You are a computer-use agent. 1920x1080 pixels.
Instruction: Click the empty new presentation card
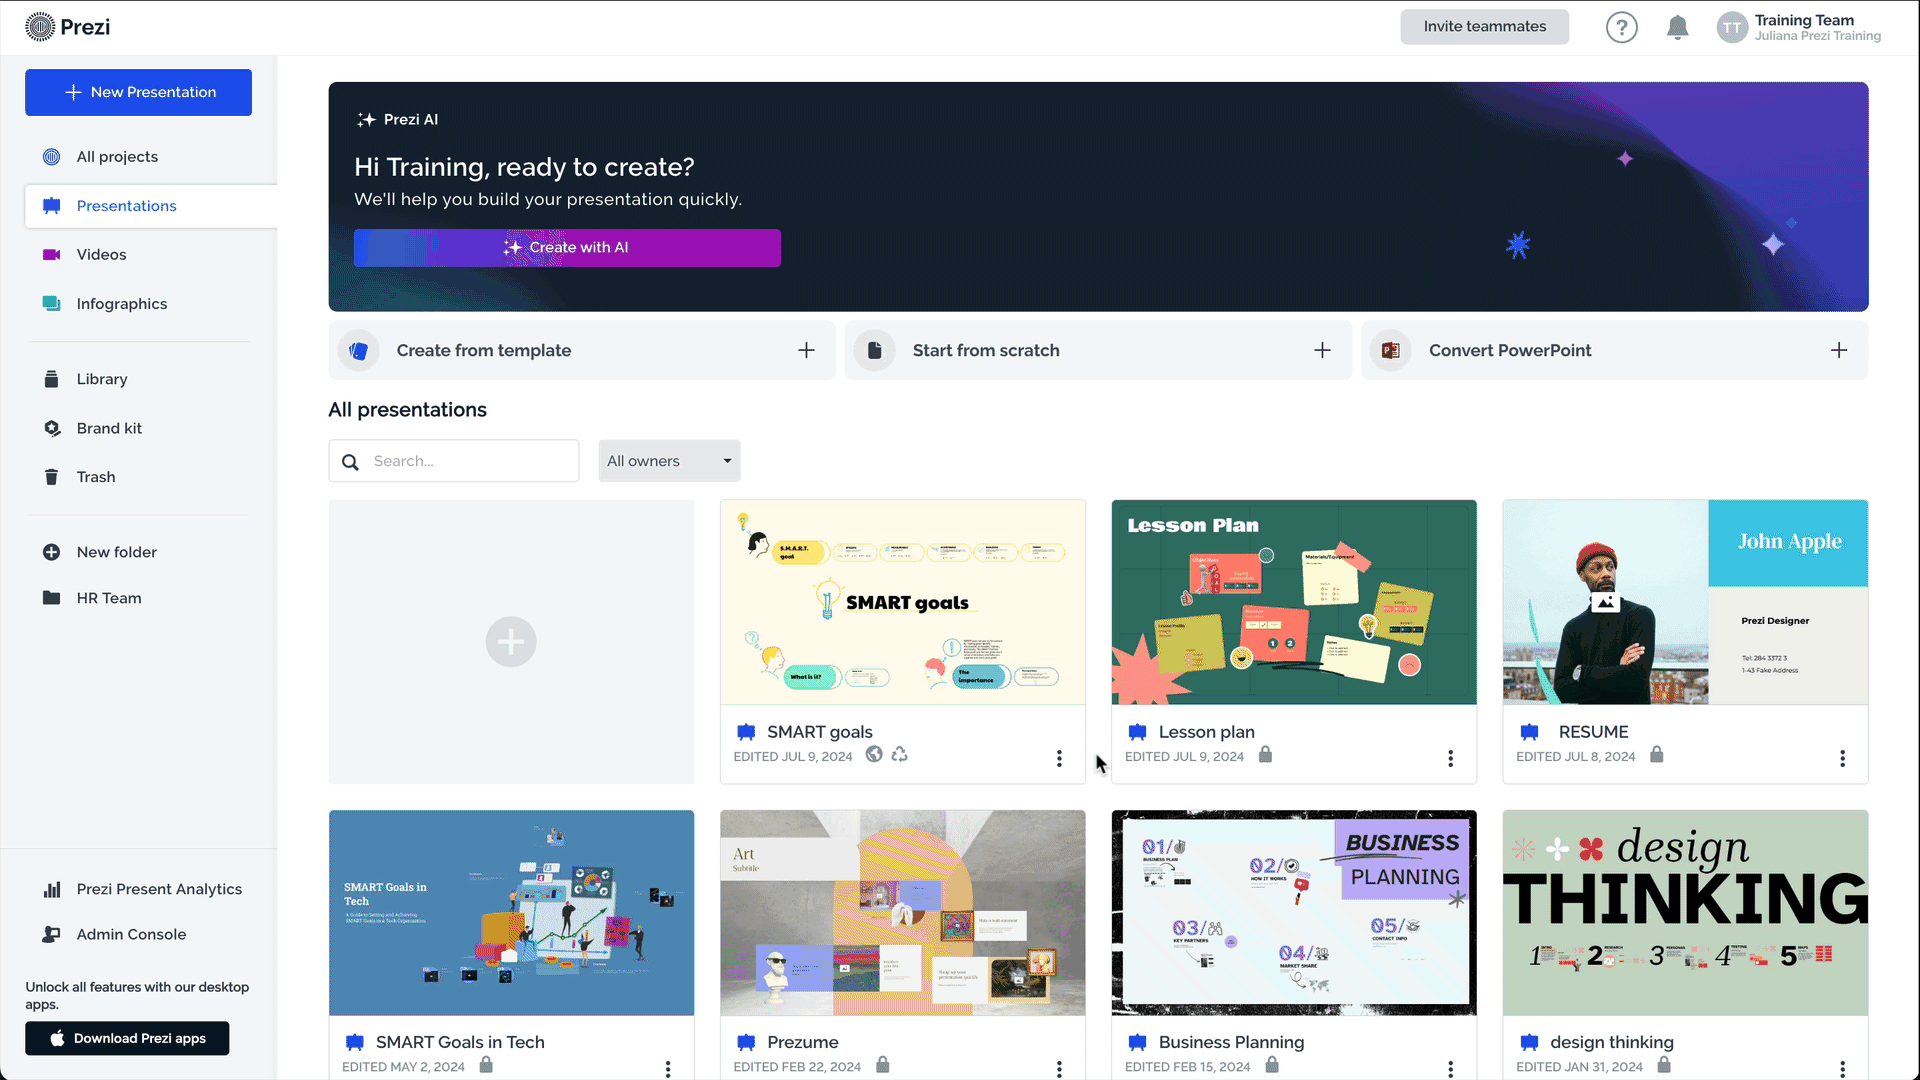point(511,642)
